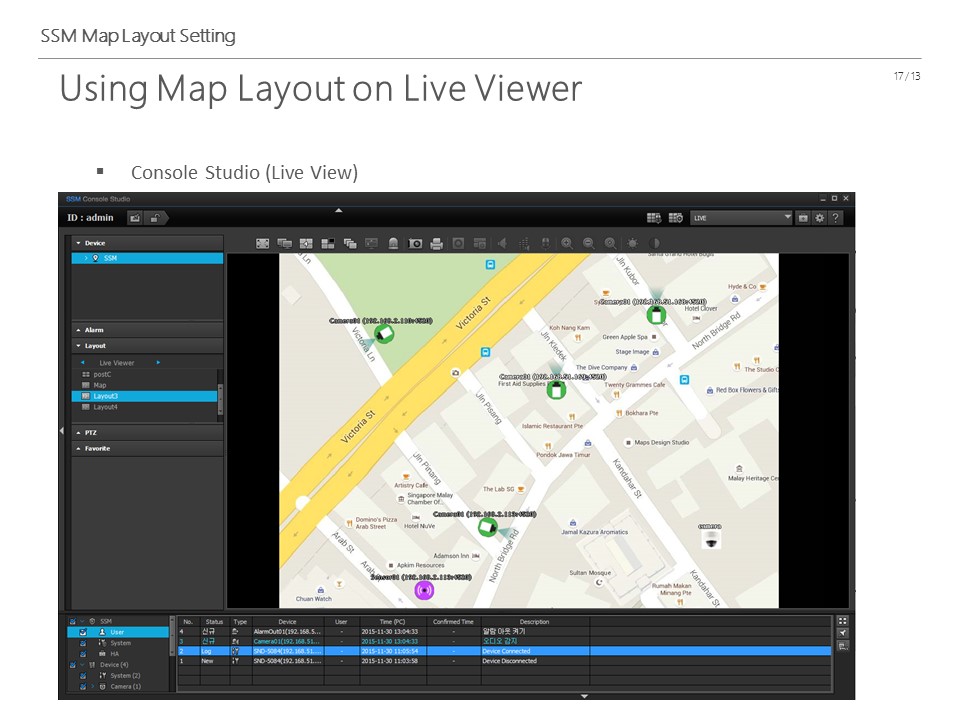Click the alarm siren toolbar icon
960x720 pixels.
(393, 244)
